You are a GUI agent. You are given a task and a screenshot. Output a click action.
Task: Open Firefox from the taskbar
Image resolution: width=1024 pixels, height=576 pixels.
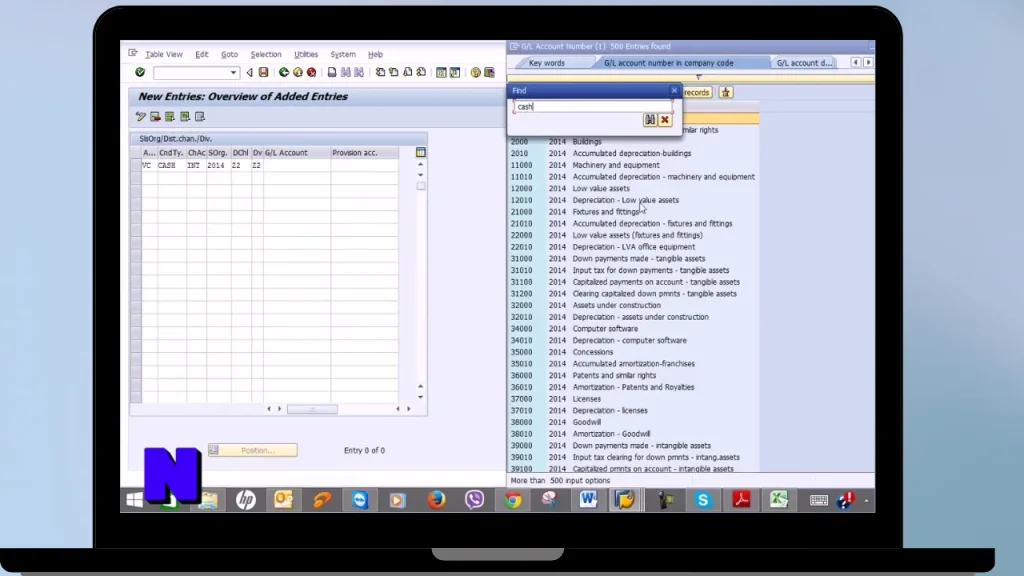click(436, 500)
